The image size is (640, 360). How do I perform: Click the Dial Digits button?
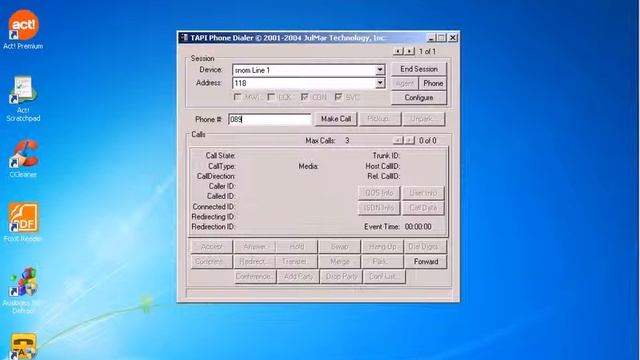425,247
